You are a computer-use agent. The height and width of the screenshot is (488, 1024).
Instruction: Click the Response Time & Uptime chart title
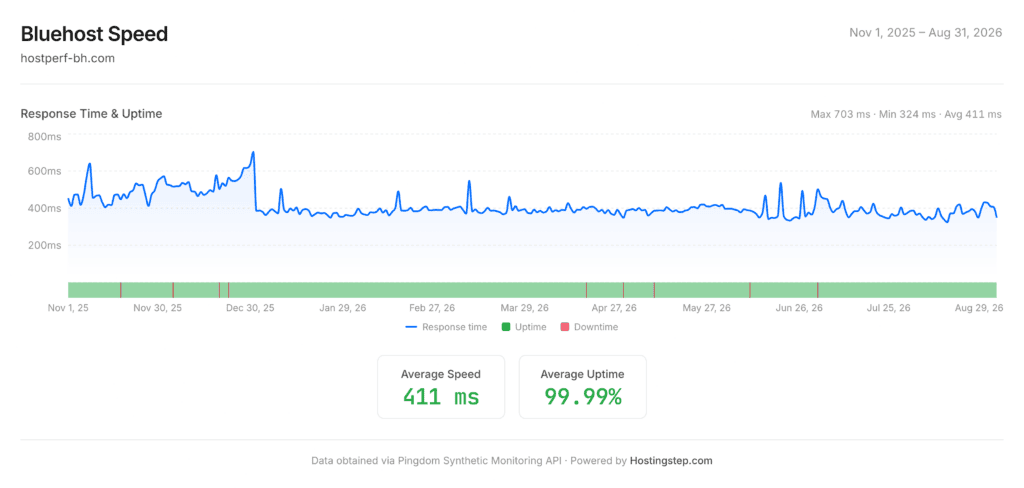pos(91,114)
